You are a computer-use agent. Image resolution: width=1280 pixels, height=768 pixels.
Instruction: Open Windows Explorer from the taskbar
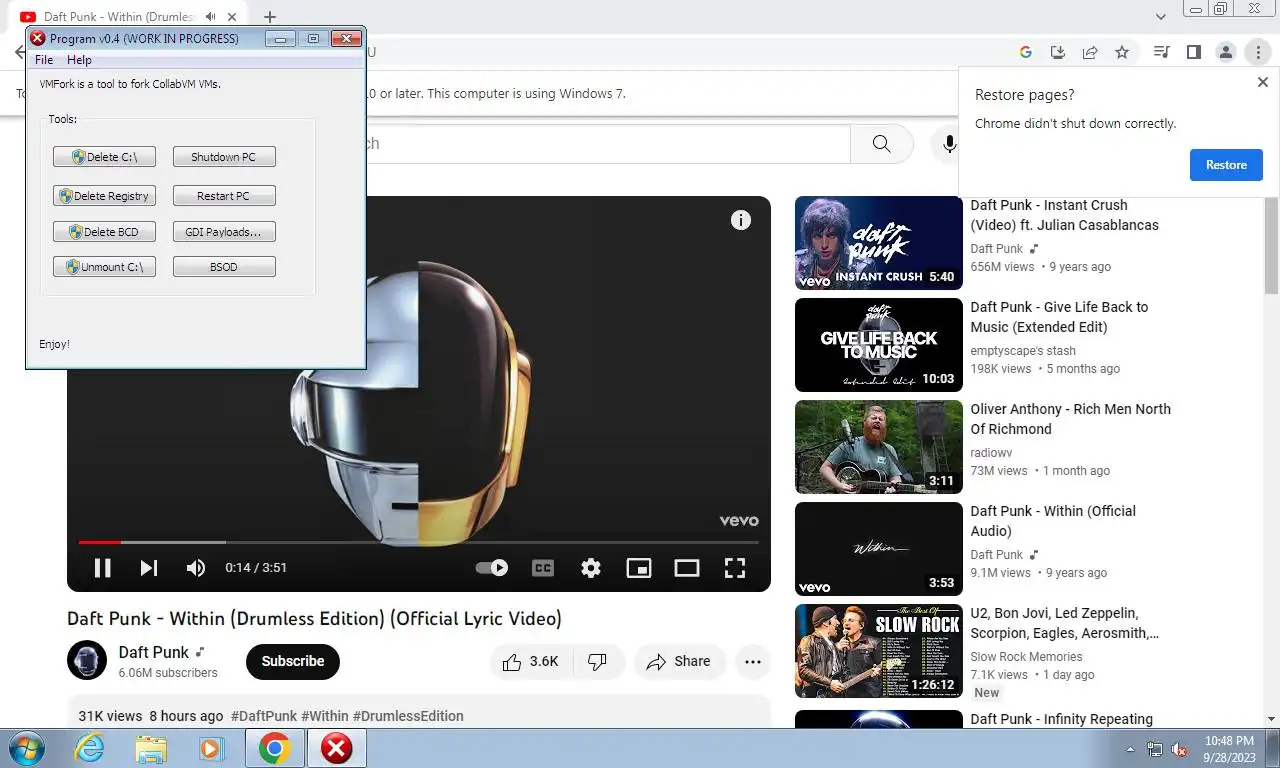(151, 748)
